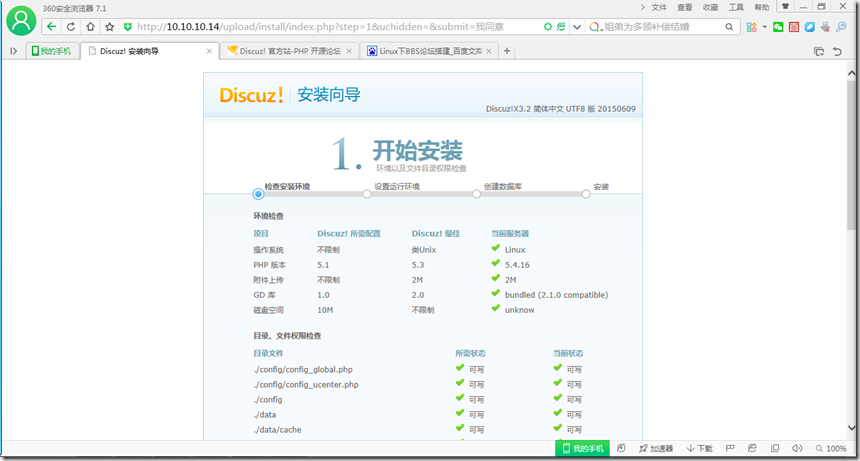Click the green security shield in address bar

click(x=128, y=26)
